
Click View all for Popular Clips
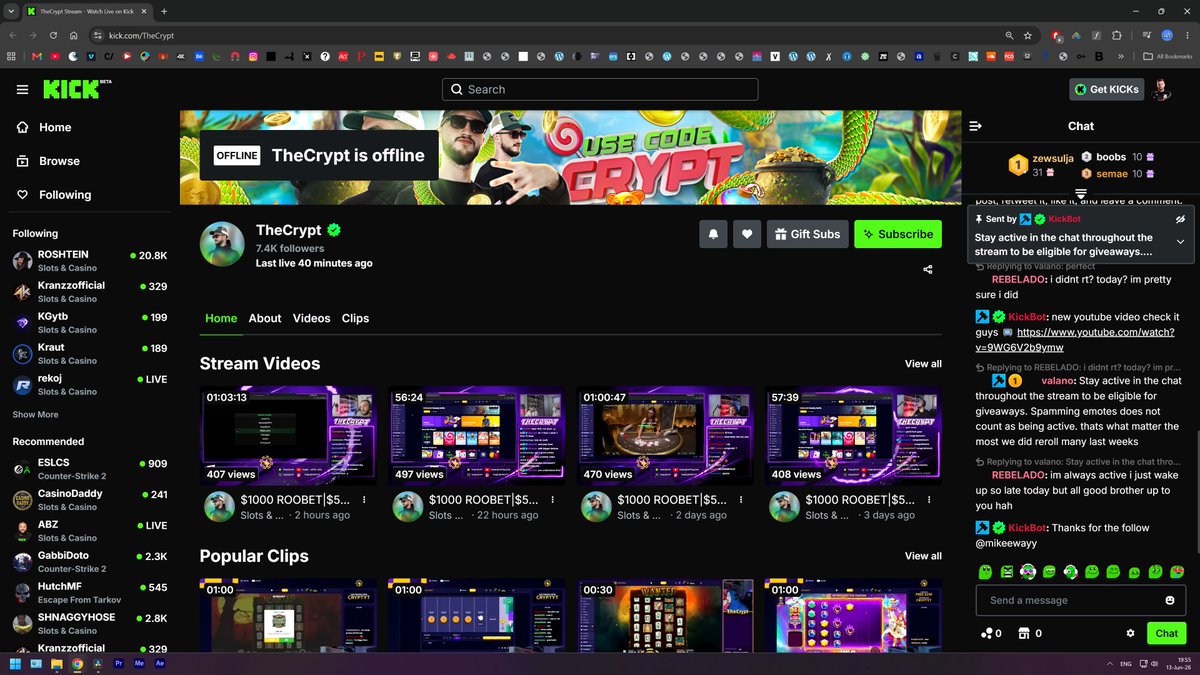[x=923, y=556]
